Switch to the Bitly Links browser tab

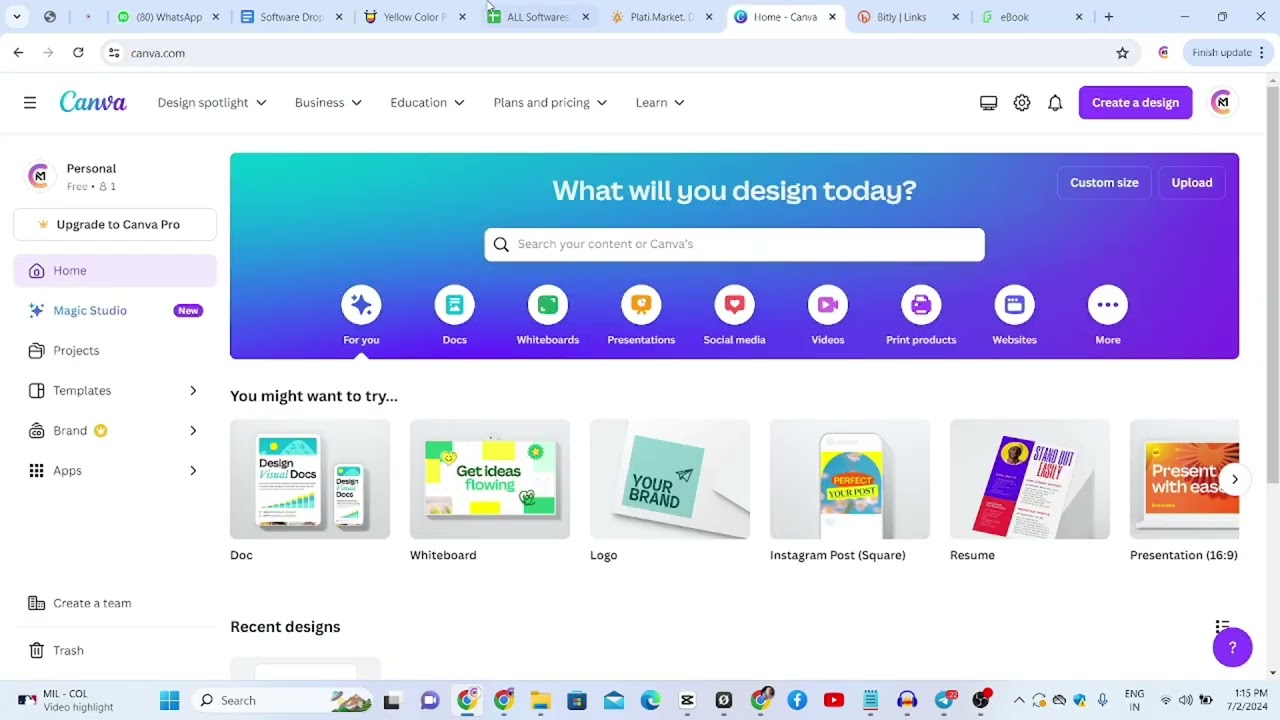pyautogui.click(x=909, y=17)
